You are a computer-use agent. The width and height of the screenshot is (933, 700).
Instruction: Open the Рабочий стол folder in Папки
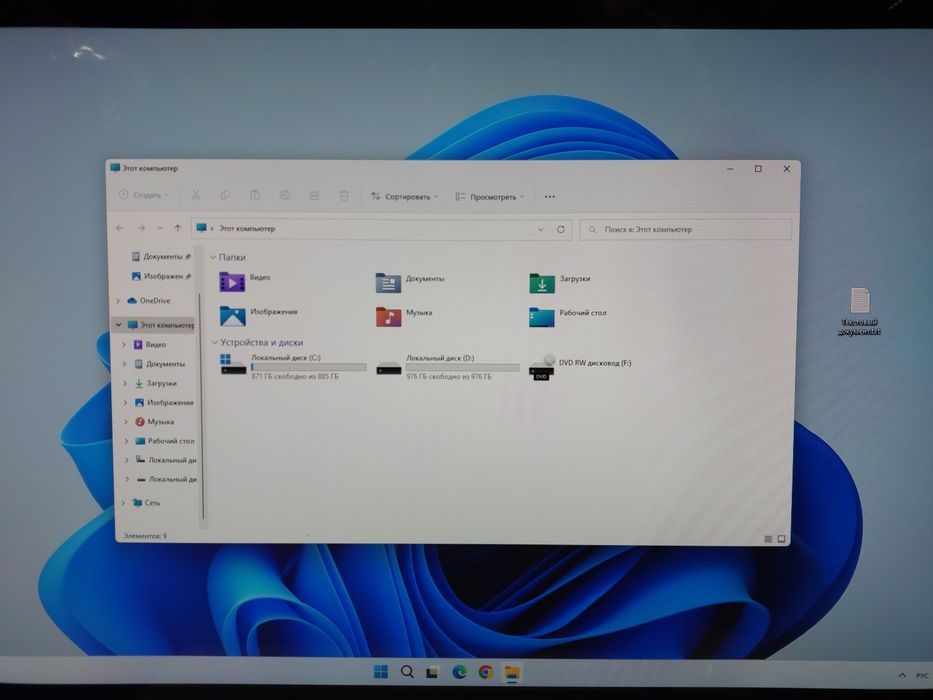point(568,316)
